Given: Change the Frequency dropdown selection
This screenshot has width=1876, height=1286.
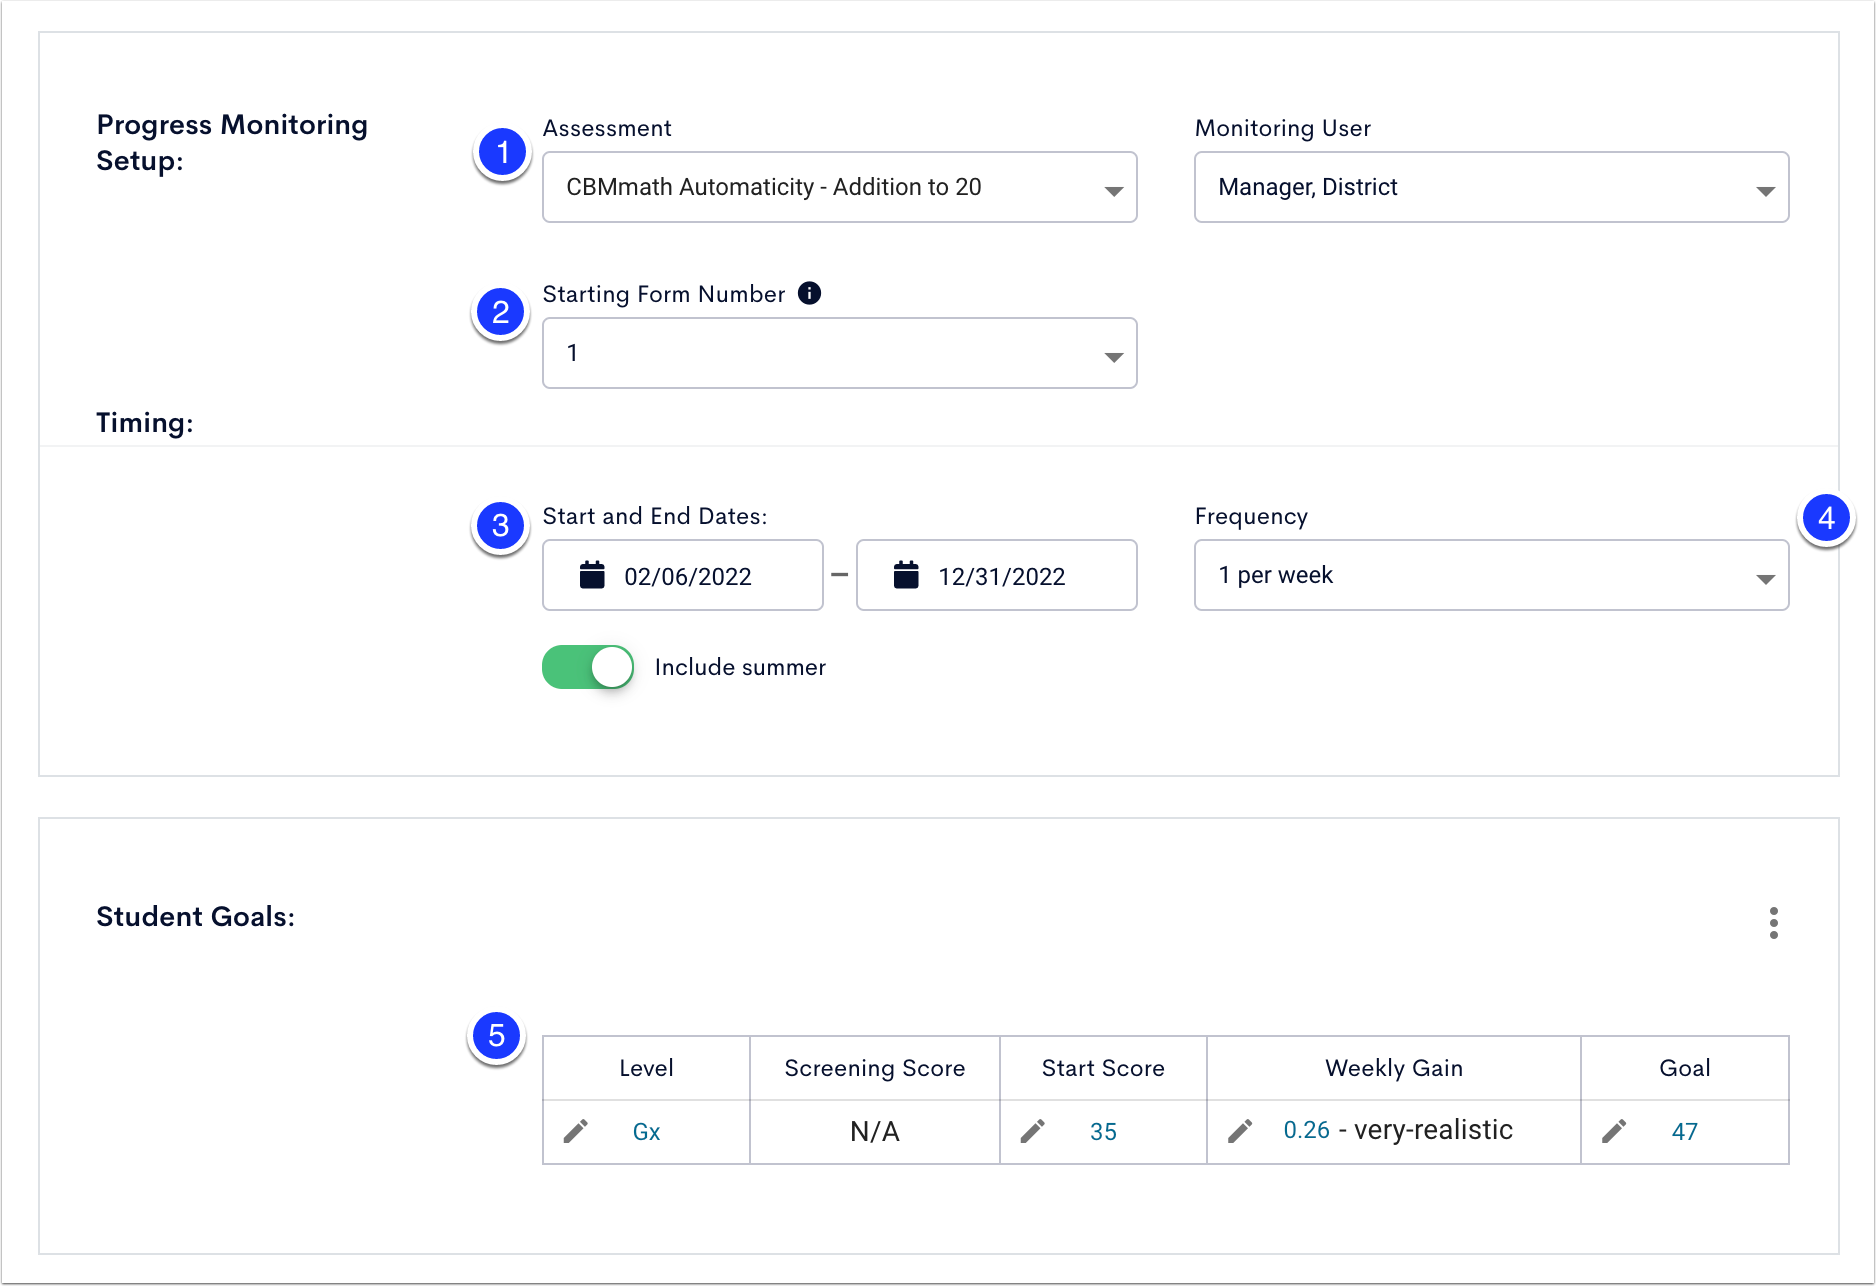Looking at the screenshot, I should click(x=1490, y=575).
